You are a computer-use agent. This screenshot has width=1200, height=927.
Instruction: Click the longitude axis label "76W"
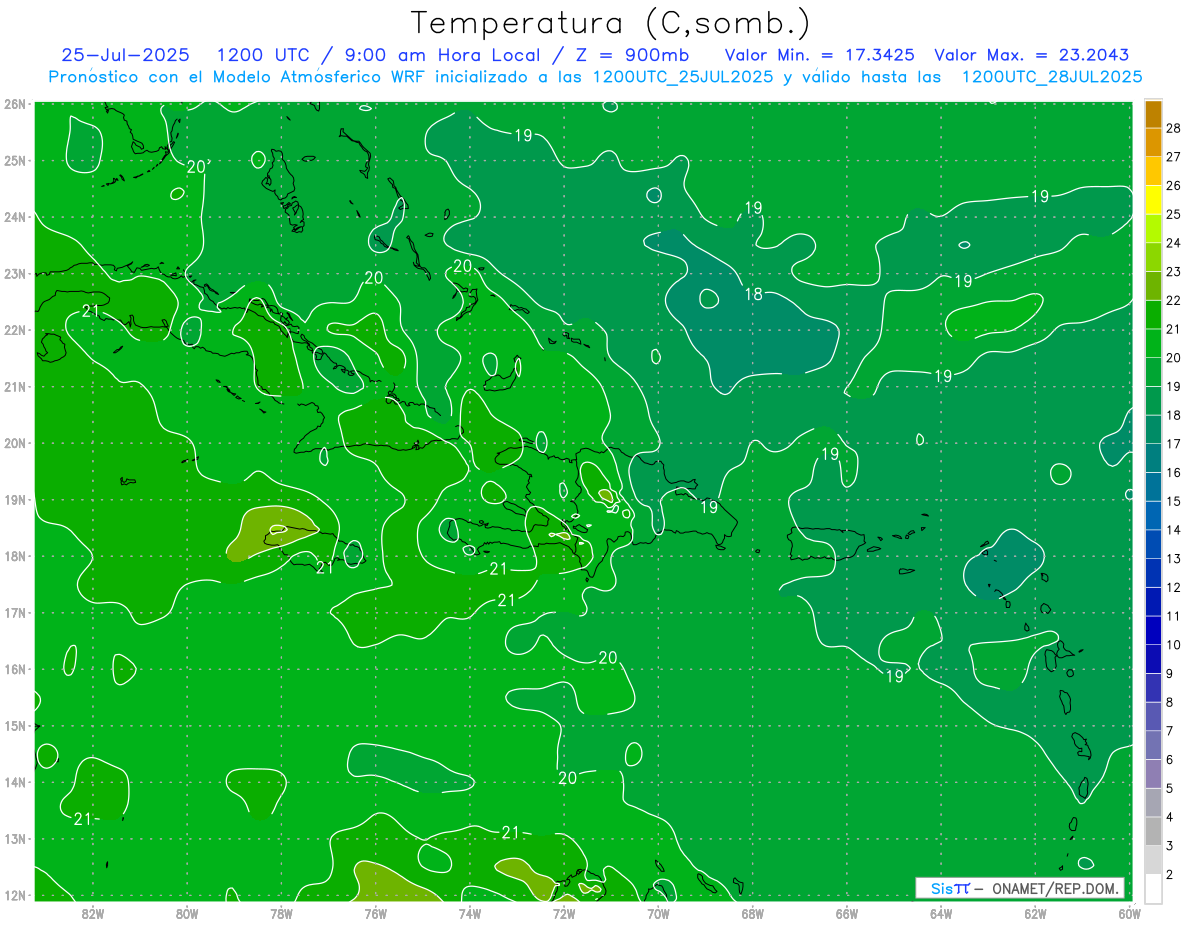[375, 913]
